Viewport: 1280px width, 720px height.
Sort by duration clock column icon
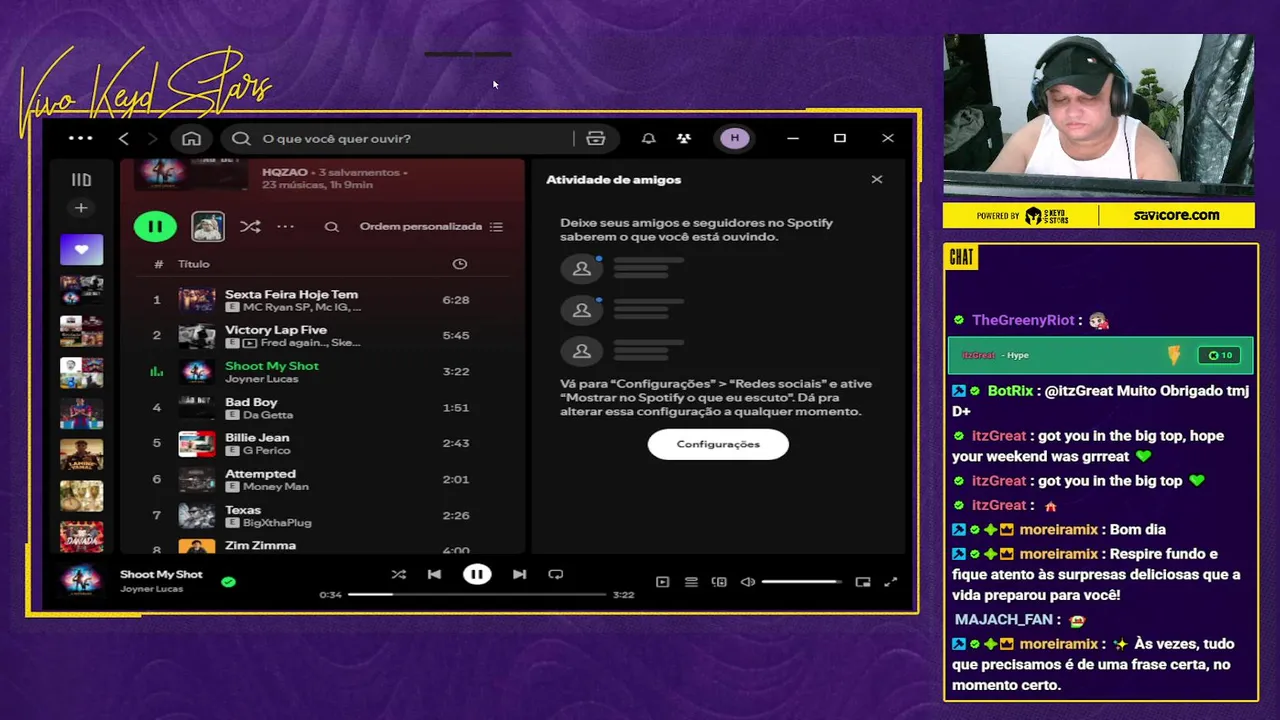point(460,264)
